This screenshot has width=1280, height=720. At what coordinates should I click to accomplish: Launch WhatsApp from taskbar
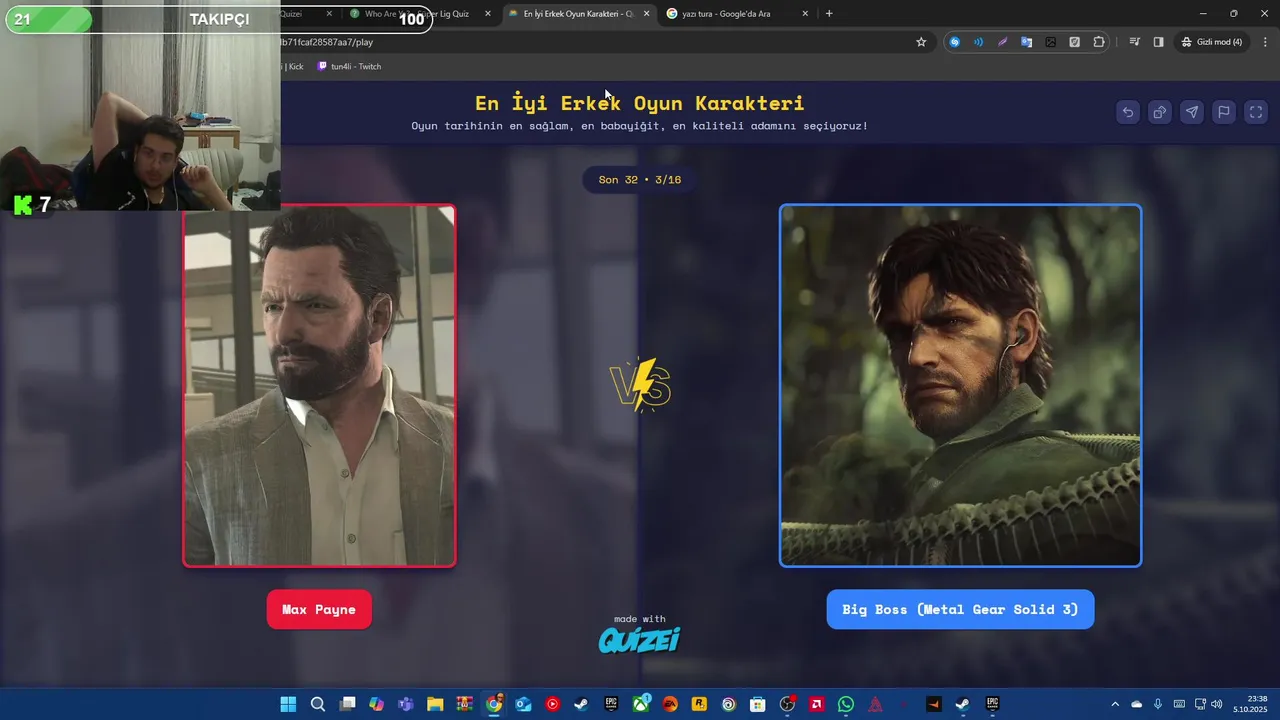coord(846,704)
